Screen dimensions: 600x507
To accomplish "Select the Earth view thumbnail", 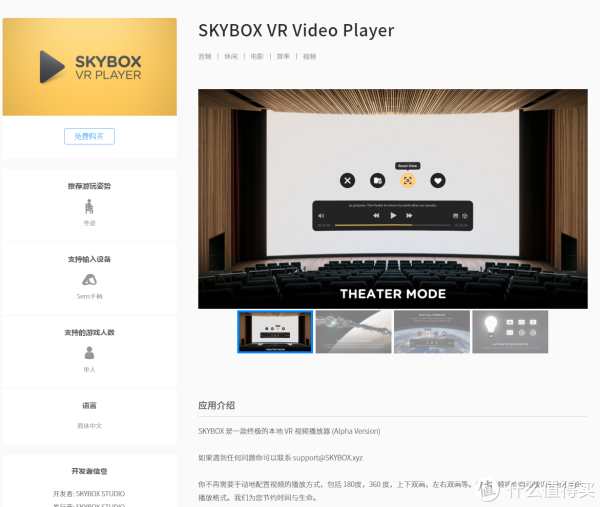I will [432, 332].
